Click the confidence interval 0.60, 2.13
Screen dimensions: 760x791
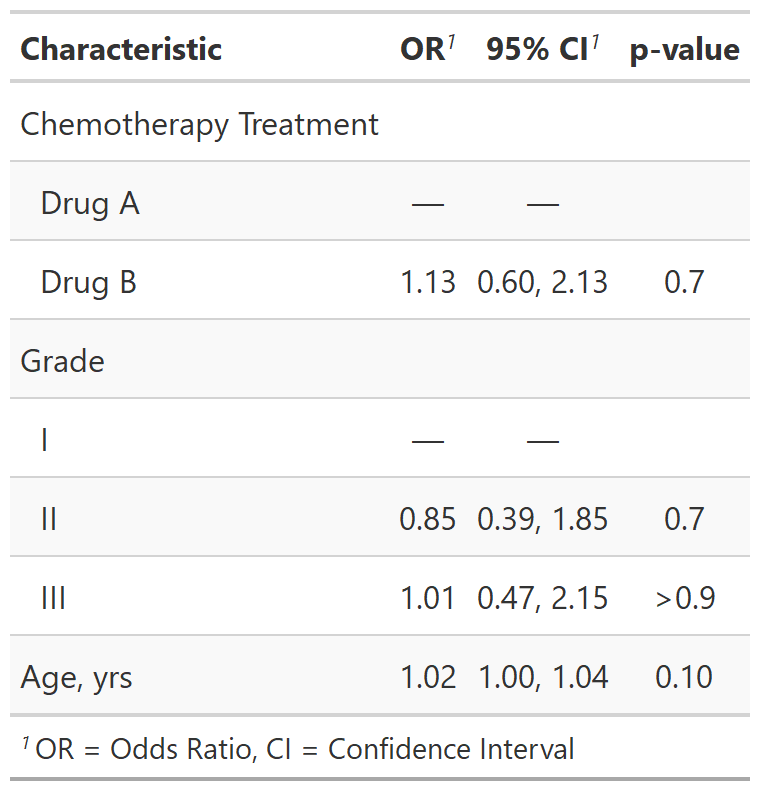point(542,283)
